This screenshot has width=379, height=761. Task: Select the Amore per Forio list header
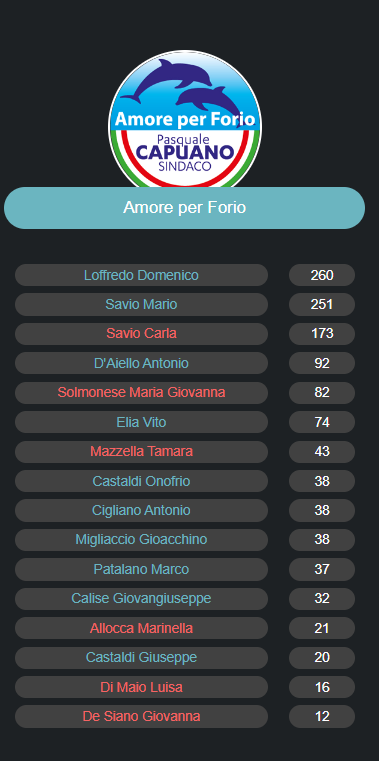point(184,208)
